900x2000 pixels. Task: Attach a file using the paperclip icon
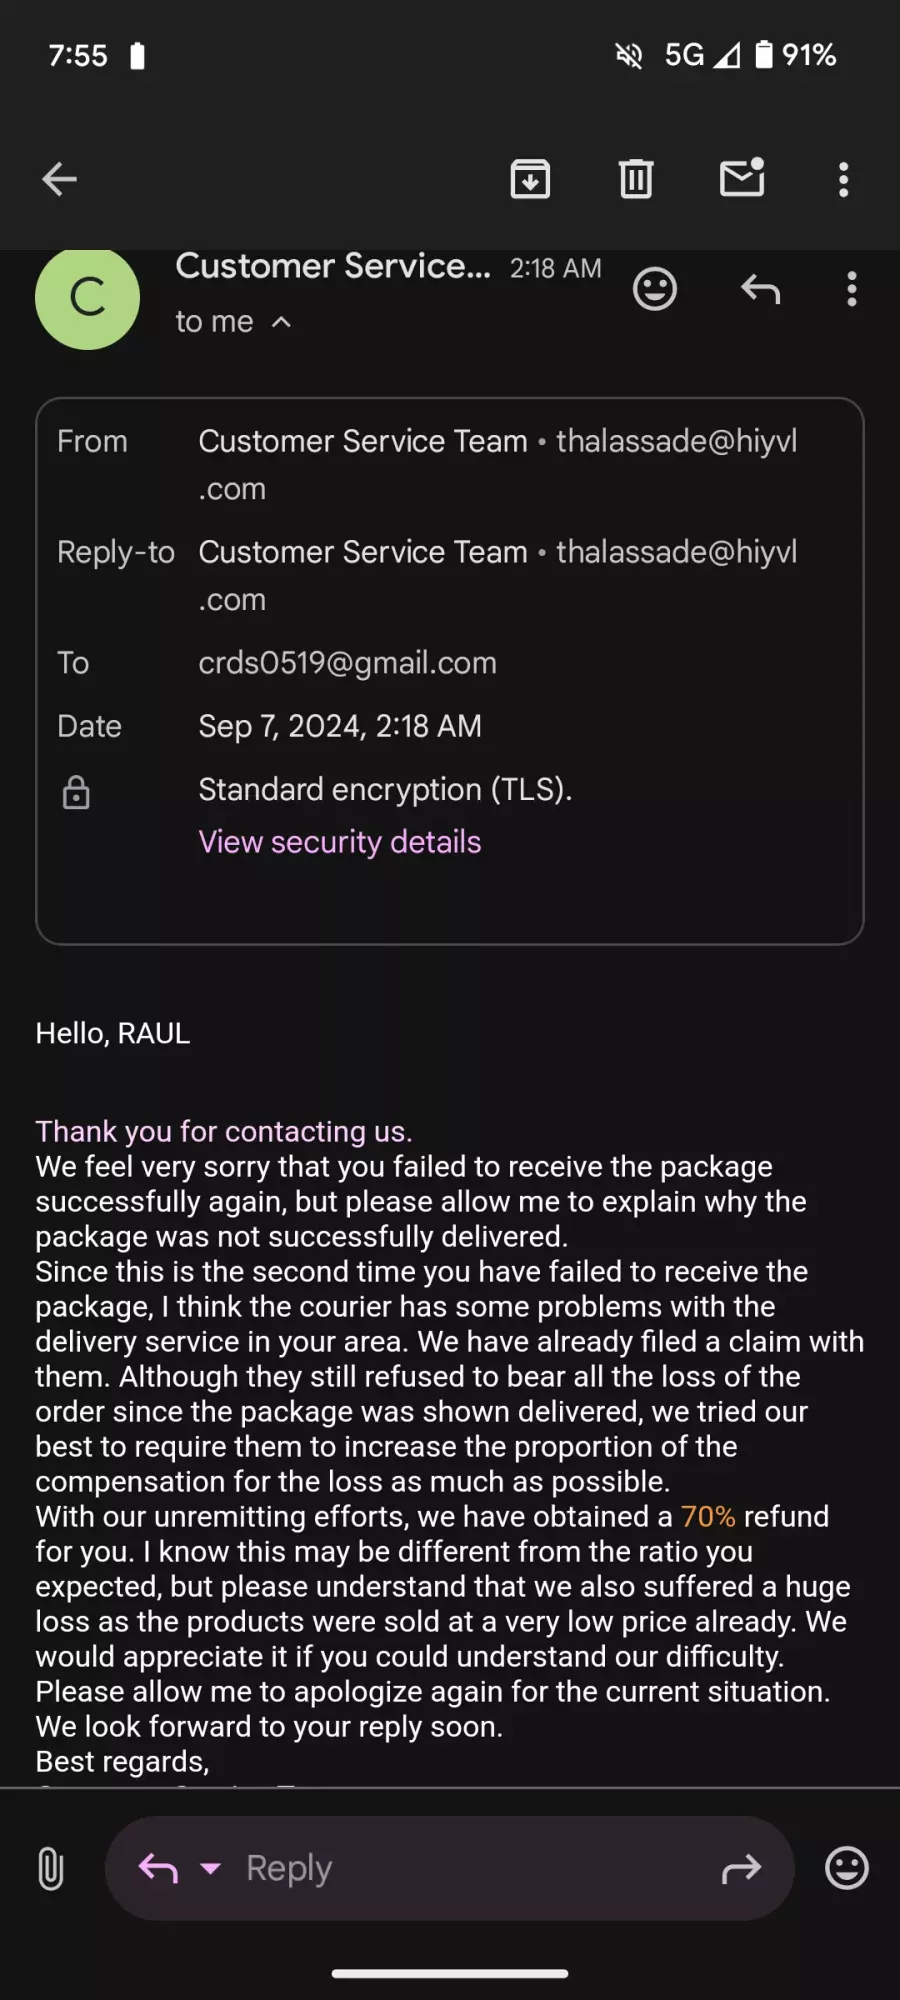pos(50,1868)
